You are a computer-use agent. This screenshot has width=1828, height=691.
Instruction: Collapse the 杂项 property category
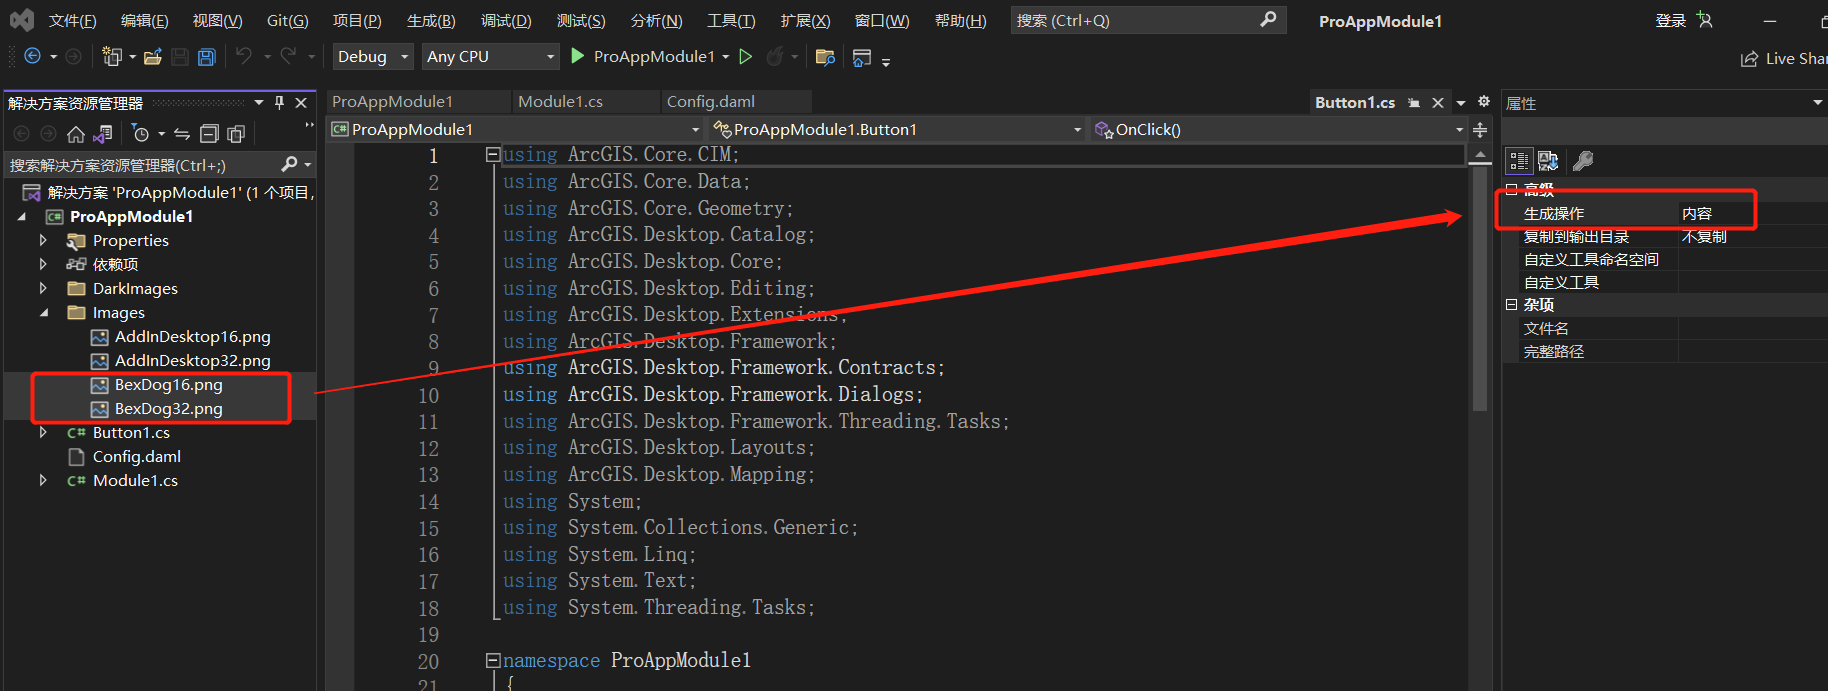(1512, 305)
